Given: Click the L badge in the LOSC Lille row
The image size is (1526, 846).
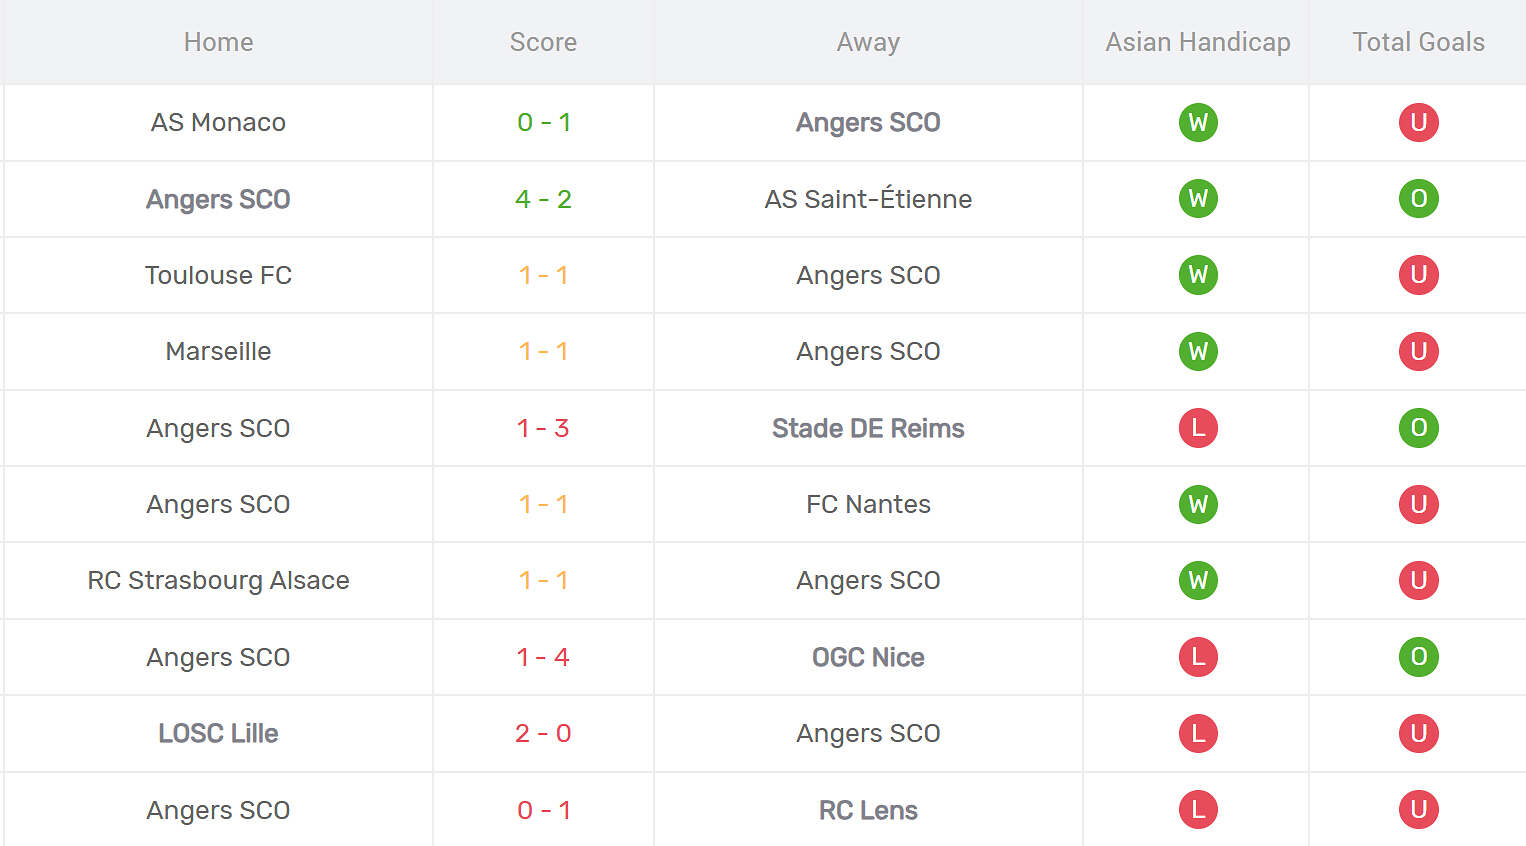Looking at the screenshot, I should coord(1198,733).
